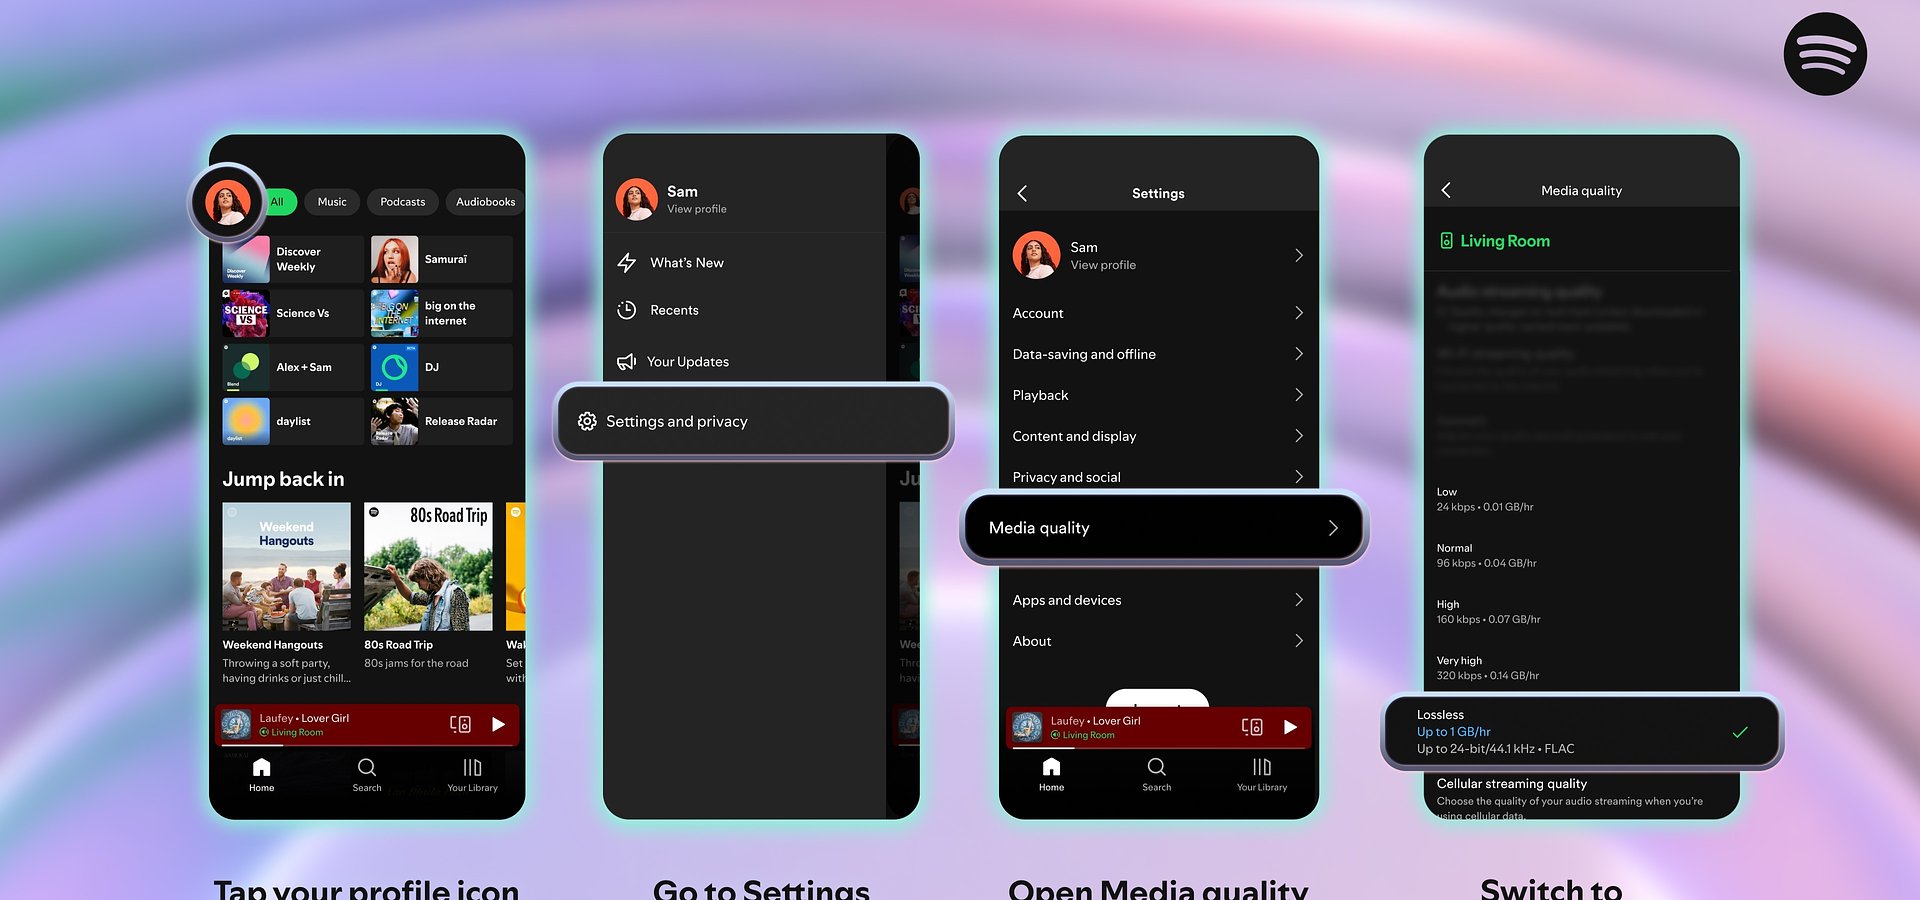
Task: Expand the Media quality settings row
Action: (x=1163, y=528)
